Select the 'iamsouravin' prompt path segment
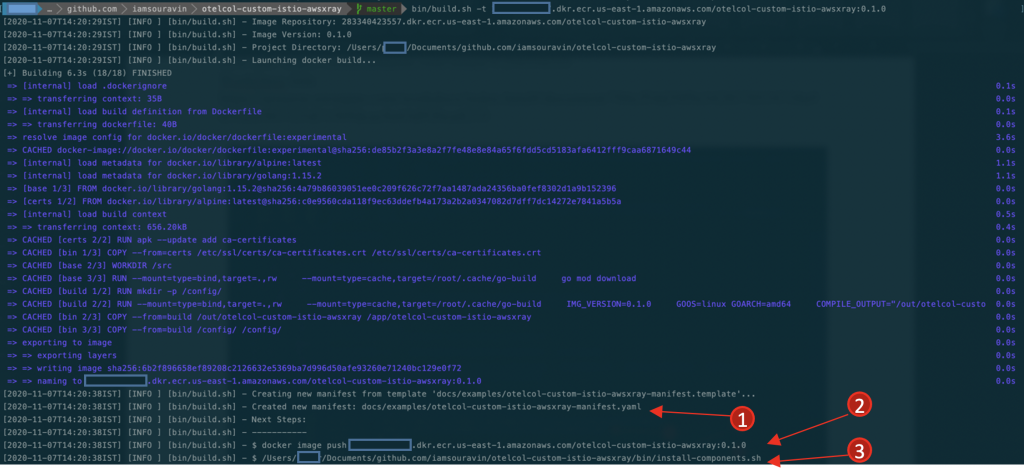The image size is (1024, 468). tap(157, 10)
